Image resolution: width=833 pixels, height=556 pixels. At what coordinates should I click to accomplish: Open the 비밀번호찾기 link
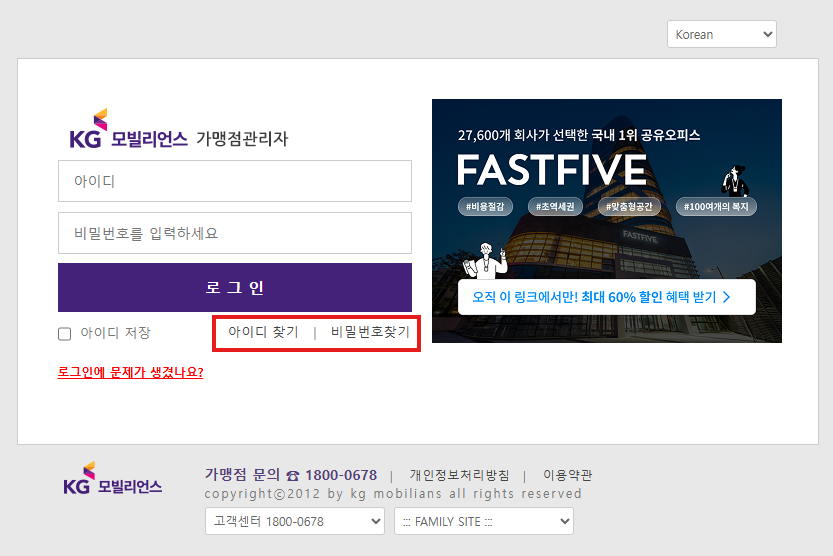370,332
